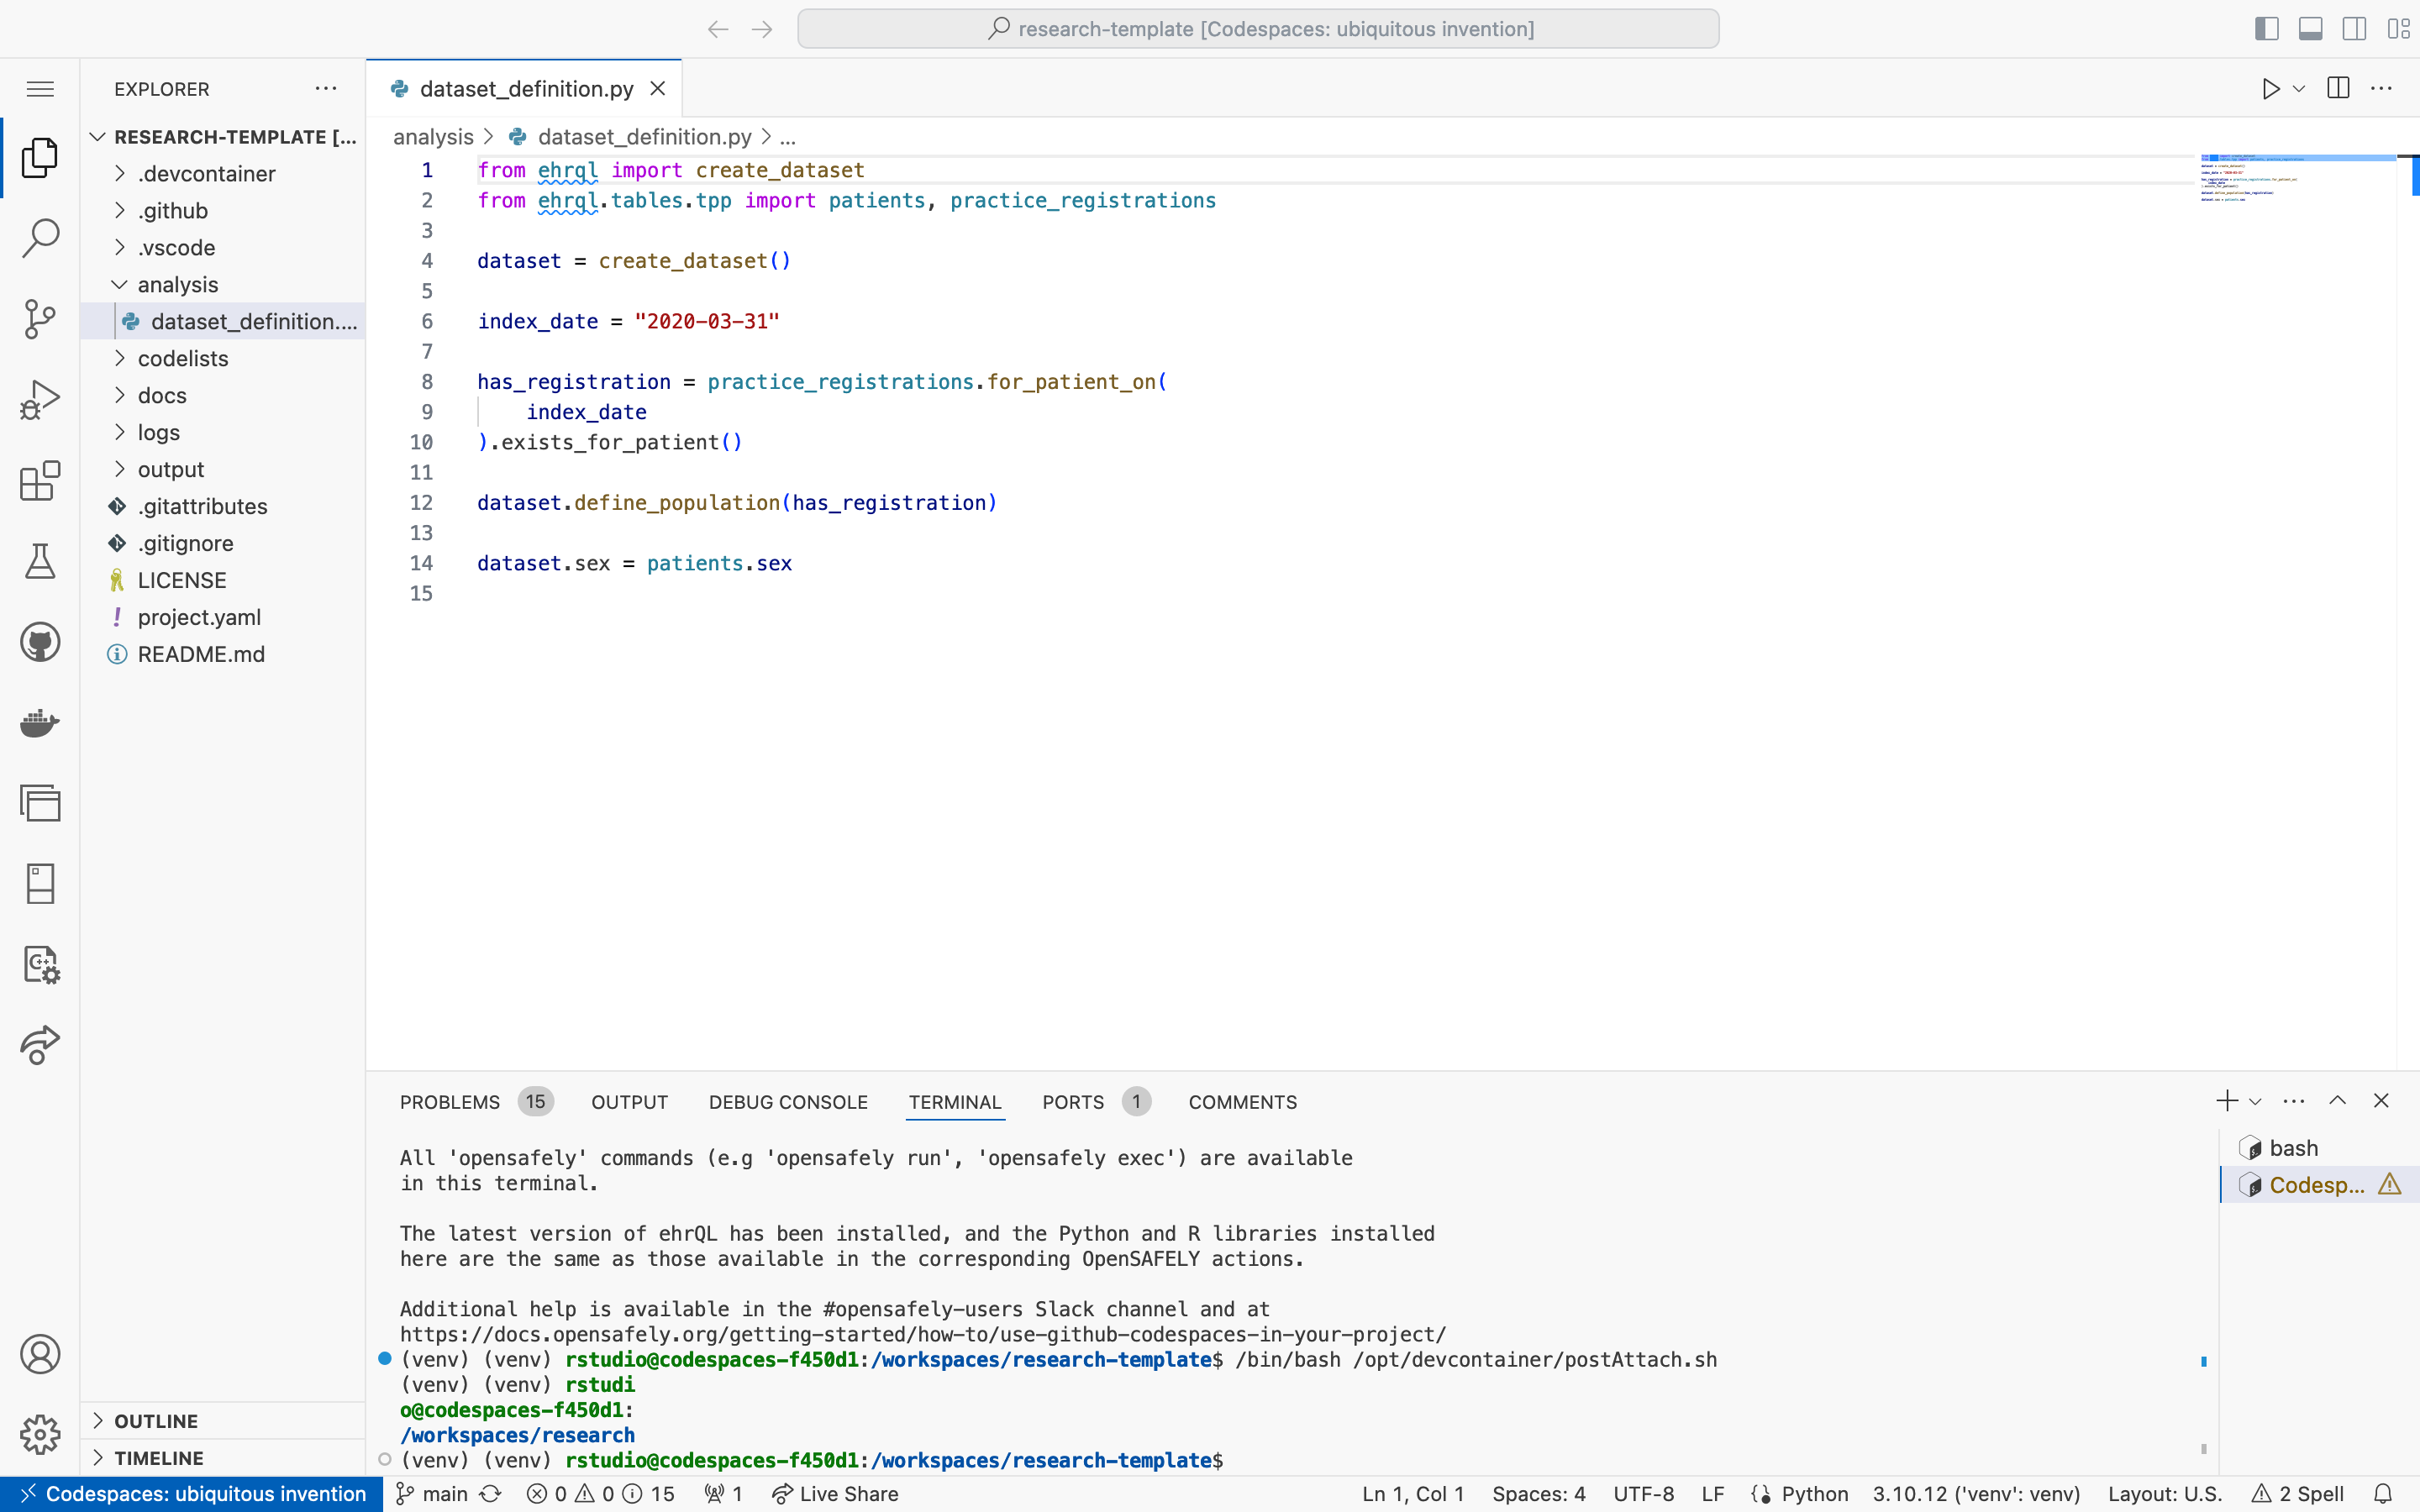This screenshot has height=1512, width=2420.
Task: Open the Extensions view icon
Action: coord(40,481)
